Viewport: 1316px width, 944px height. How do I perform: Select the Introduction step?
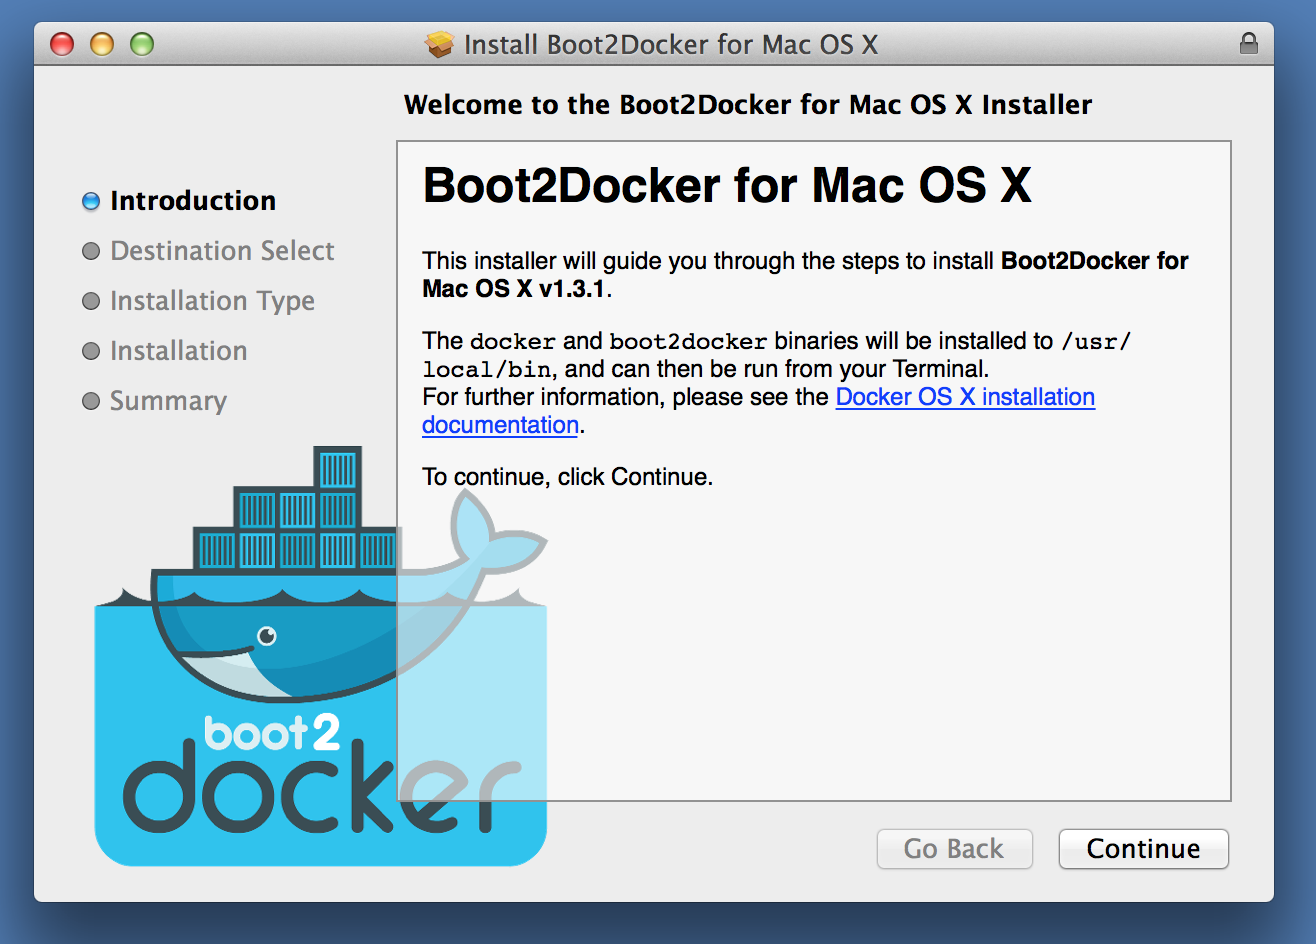(193, 201)
